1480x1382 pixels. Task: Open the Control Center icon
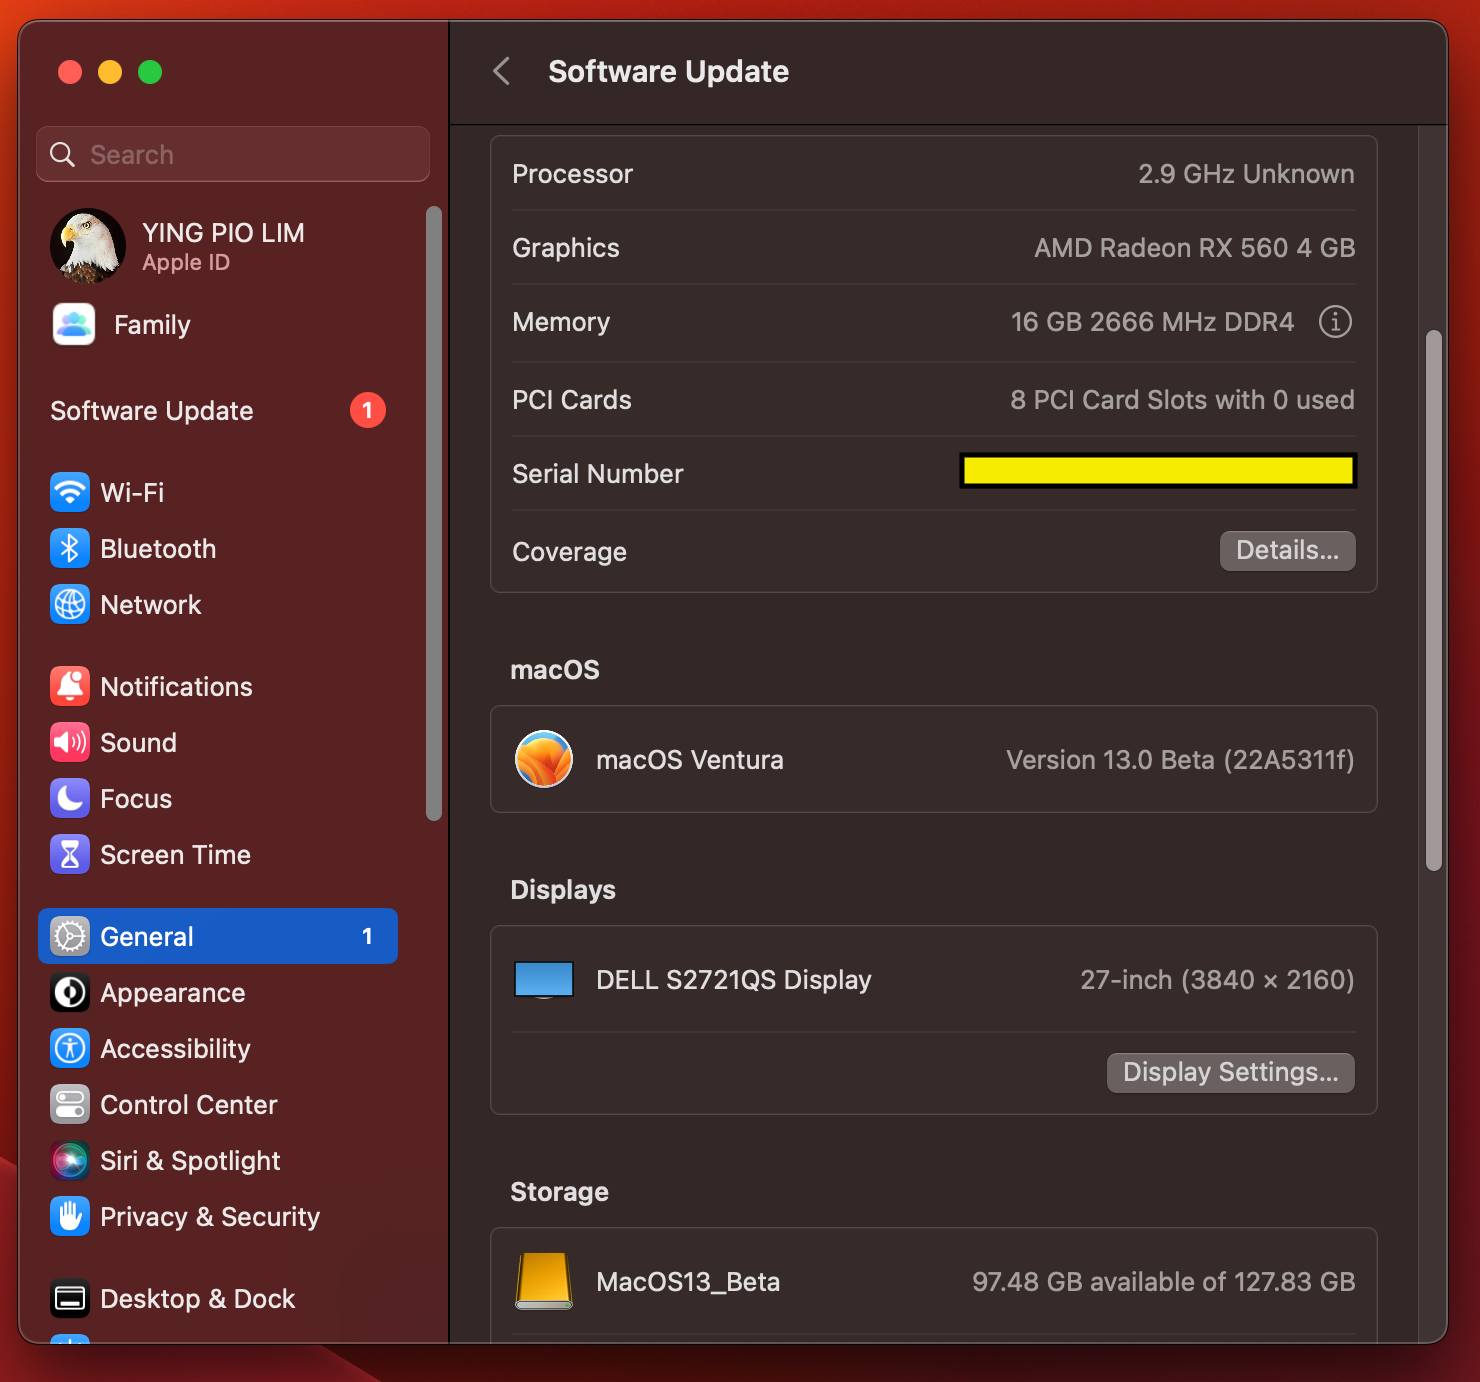pos(70,1104)
